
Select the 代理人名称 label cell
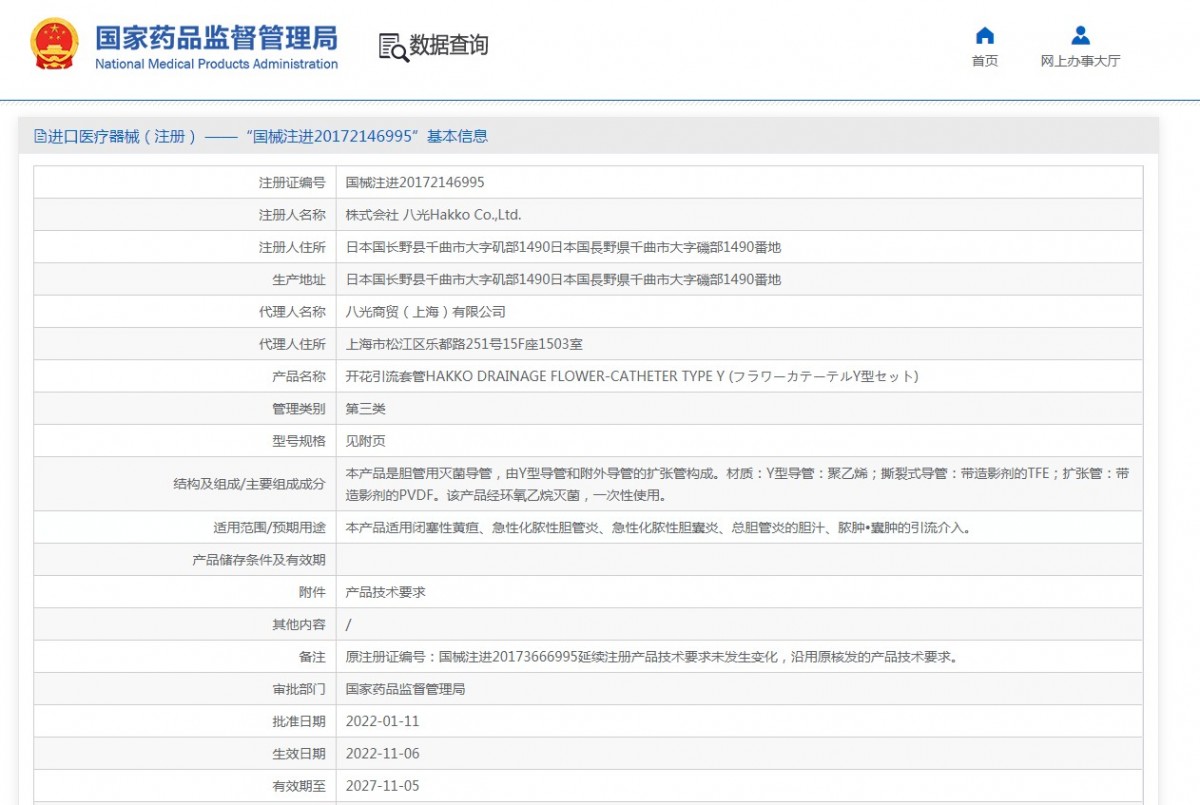click(x=185, y=312)
